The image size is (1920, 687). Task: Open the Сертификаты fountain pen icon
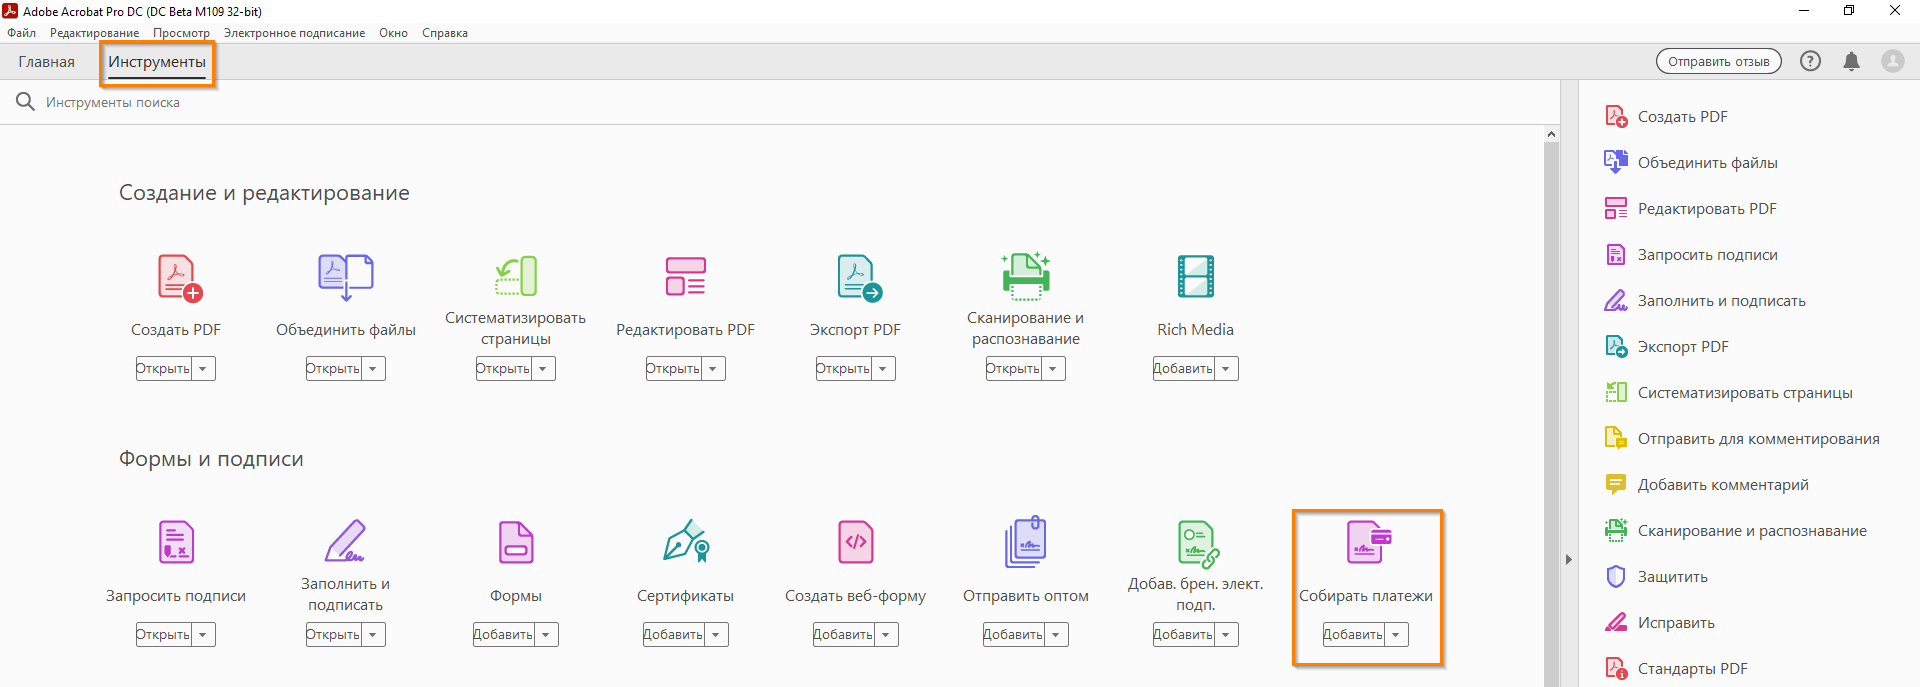click(x=686, y=540)
